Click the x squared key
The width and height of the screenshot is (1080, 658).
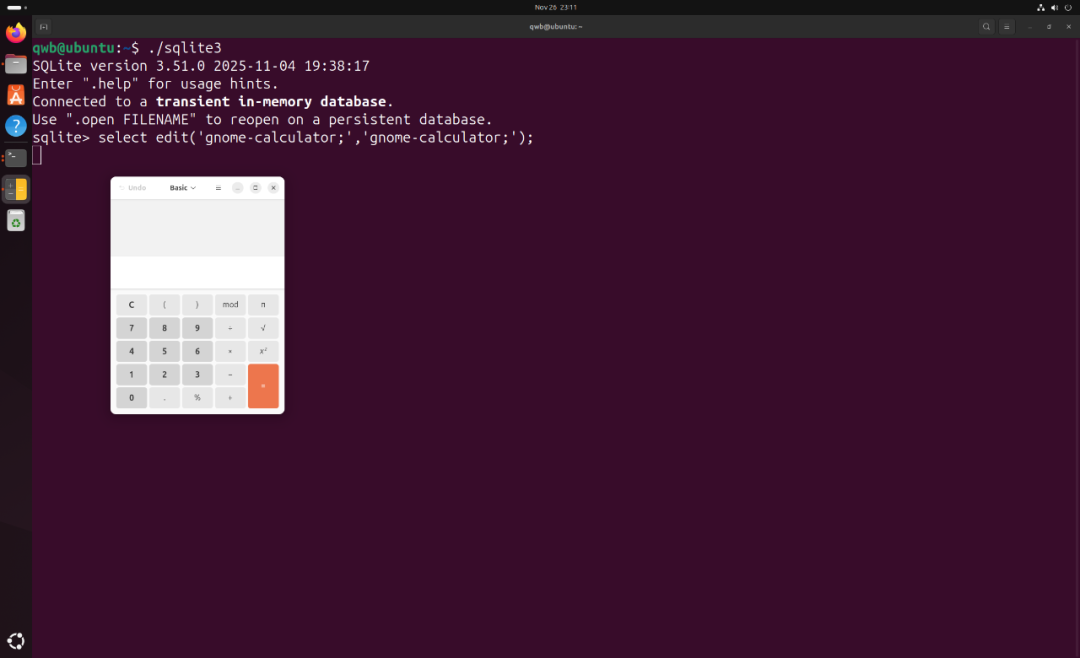click(263, 351)
